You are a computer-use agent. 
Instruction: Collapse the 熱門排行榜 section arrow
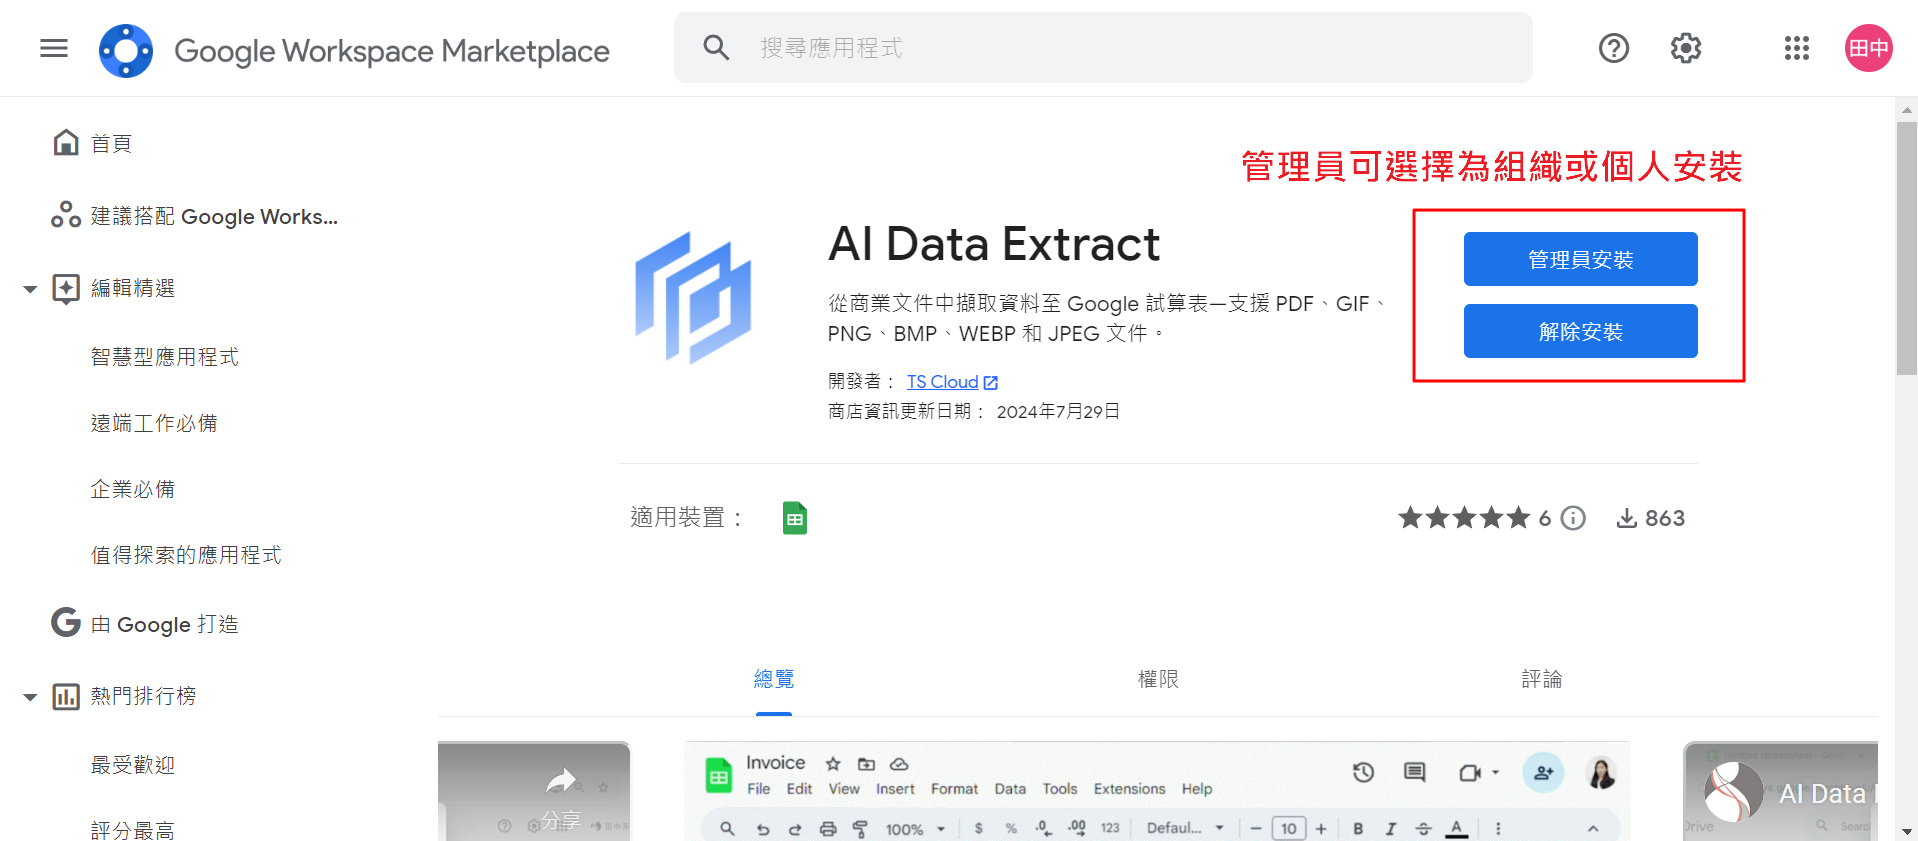point(30,697)
